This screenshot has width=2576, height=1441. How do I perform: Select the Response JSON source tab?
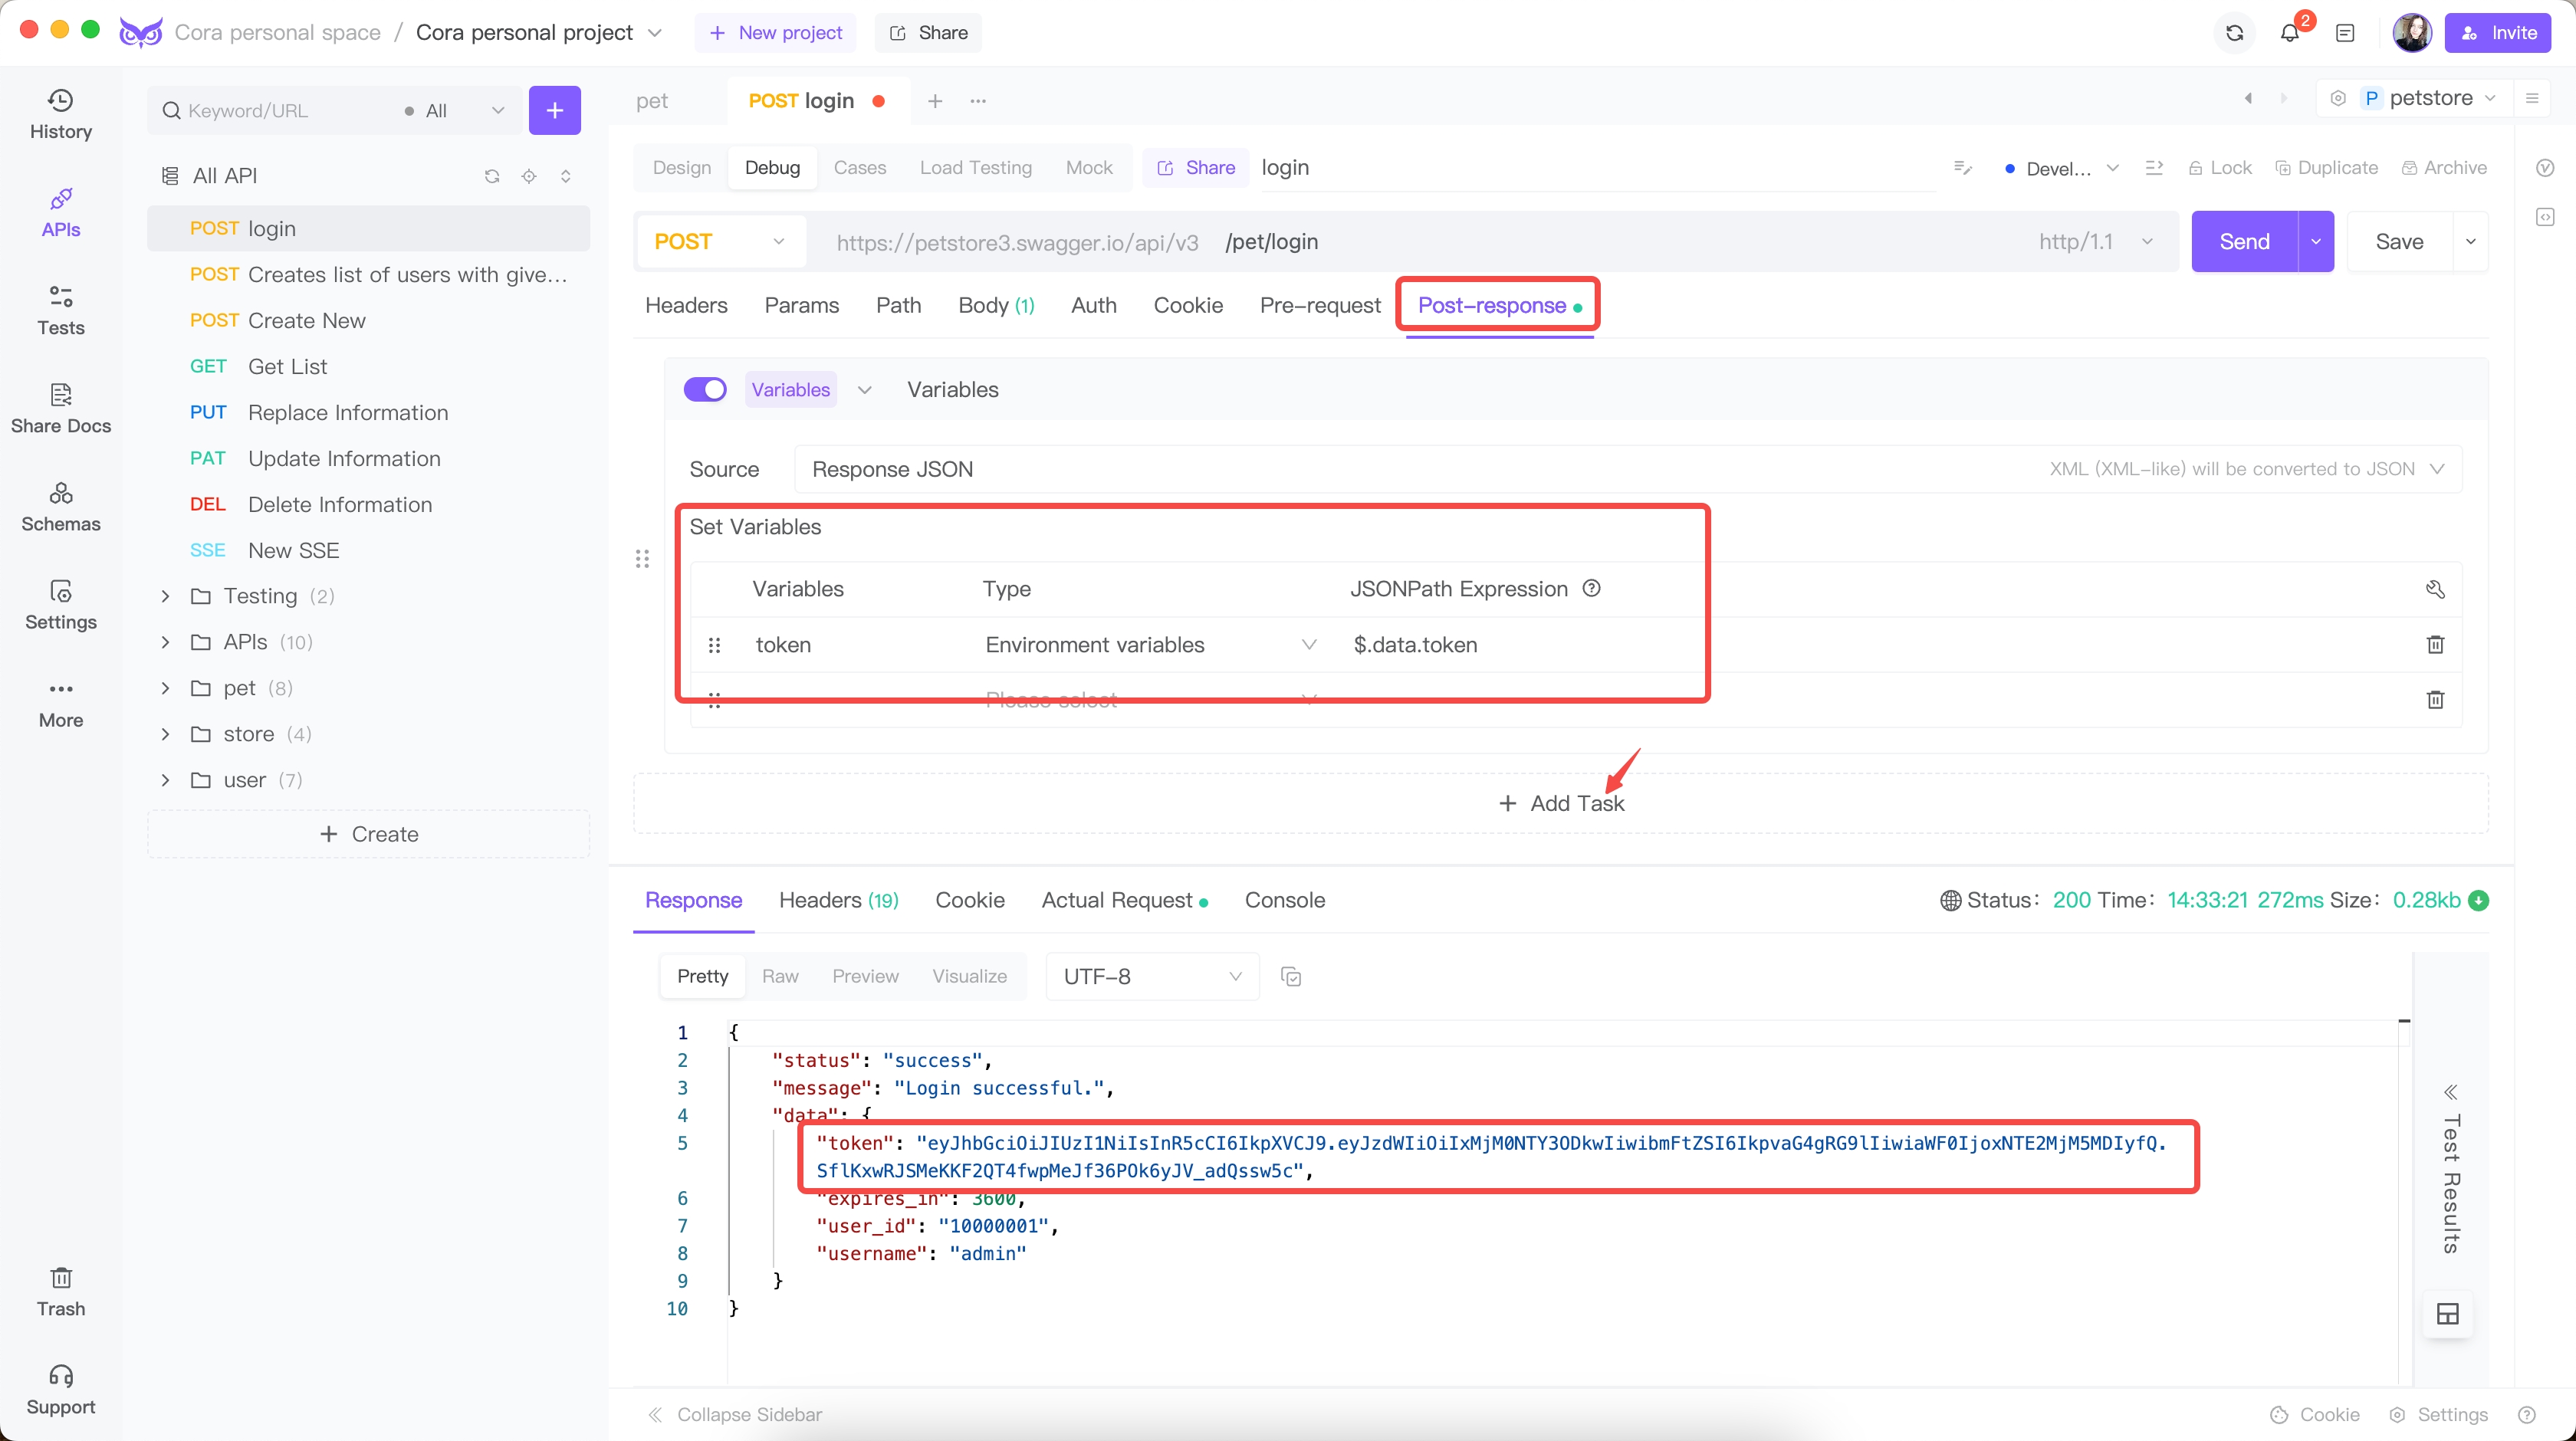coord(893,468)
